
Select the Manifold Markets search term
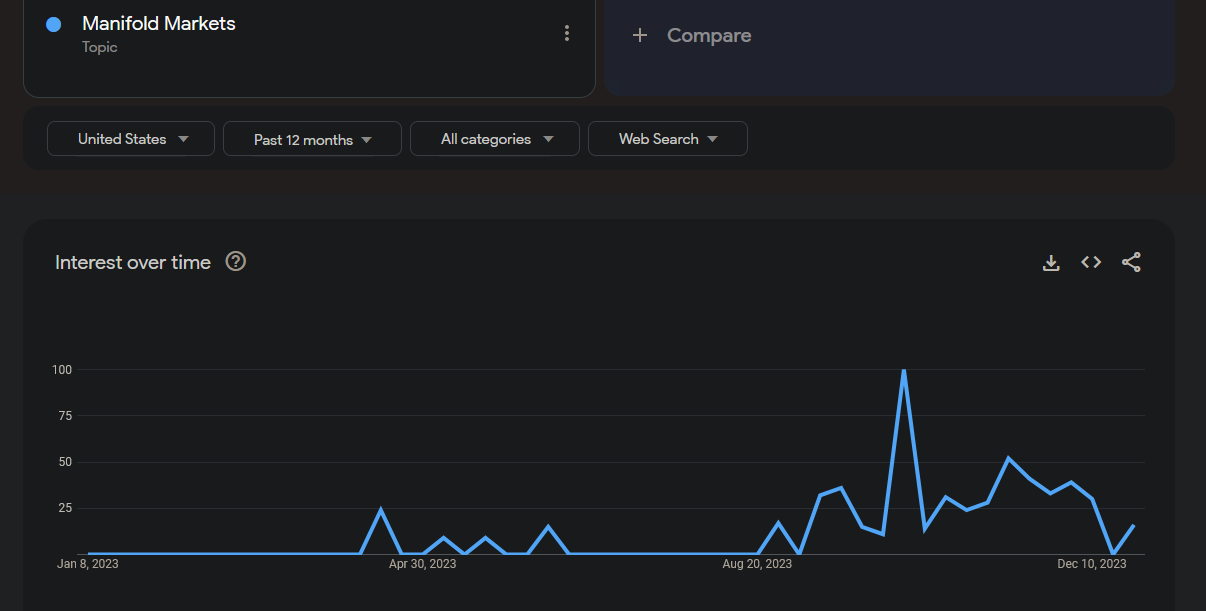tap(159, 23)
